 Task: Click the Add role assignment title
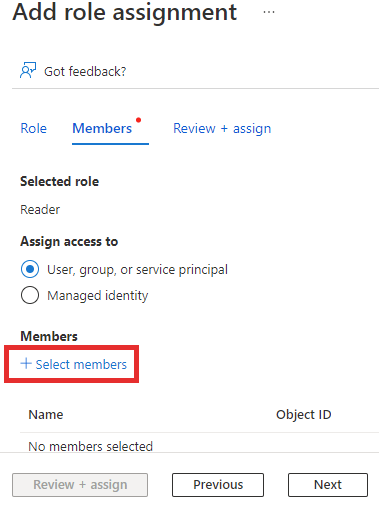(125, 12)
